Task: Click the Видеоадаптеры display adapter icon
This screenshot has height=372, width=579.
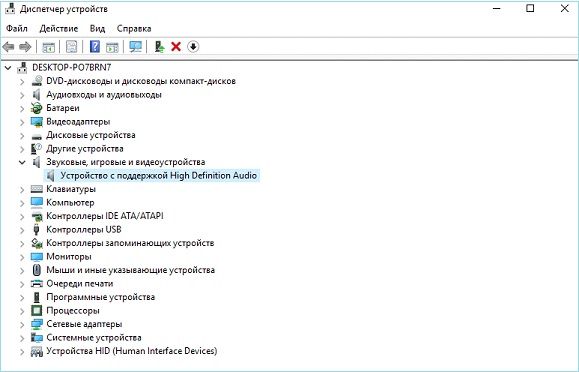Action: (37, 122)
